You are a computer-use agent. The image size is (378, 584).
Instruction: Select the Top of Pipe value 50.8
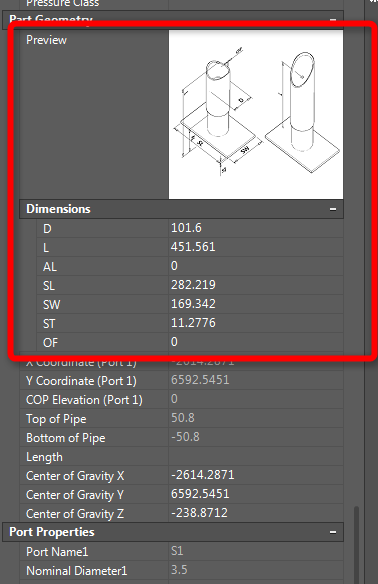[x=256, y=418]
